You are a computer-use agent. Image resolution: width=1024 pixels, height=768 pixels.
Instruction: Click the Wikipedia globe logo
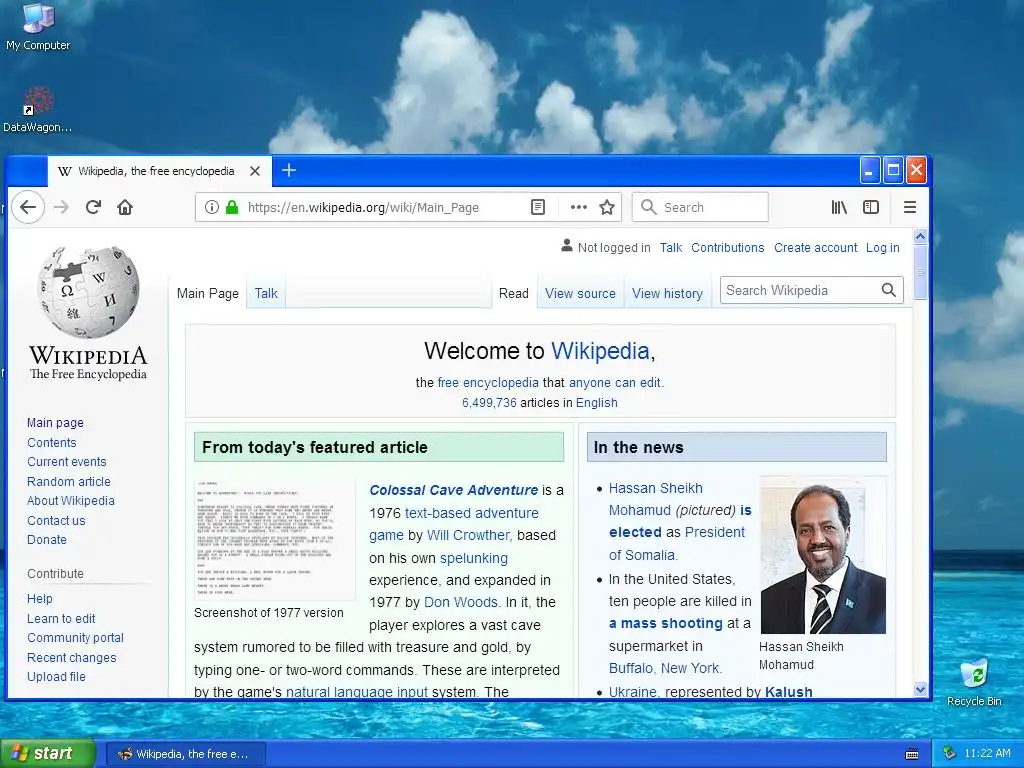click(88, 292)
